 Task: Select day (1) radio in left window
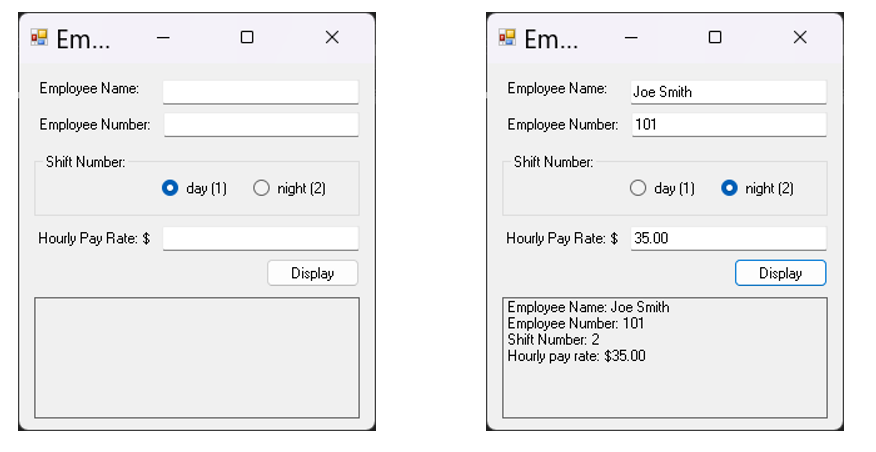coord(194,188)
